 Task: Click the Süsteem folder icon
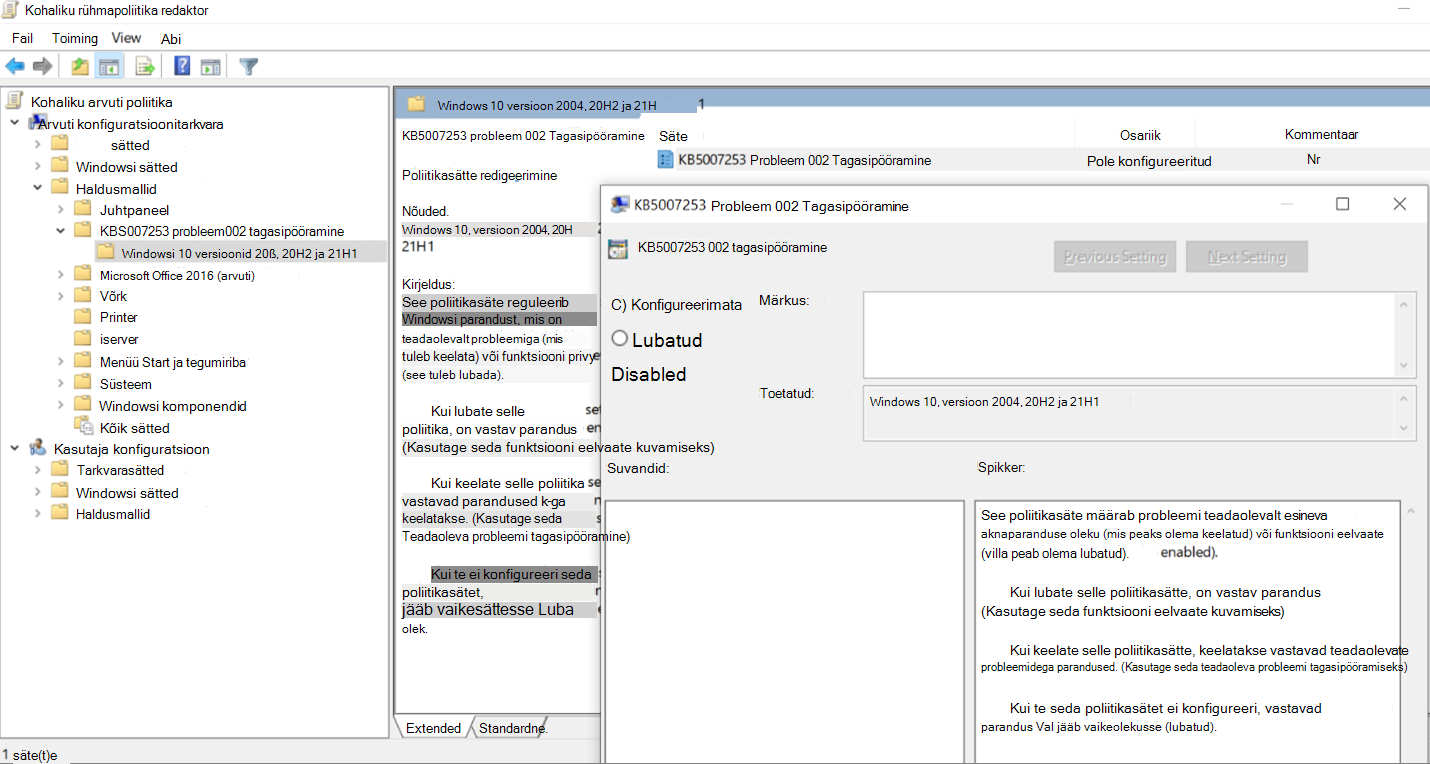click(x=82, y=383)
